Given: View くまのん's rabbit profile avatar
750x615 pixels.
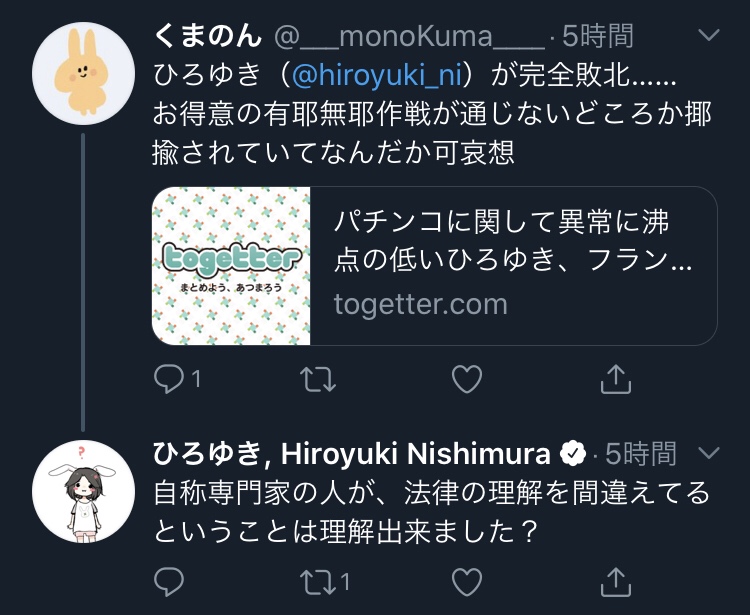Looking at the screenshot, I should 83,73.
